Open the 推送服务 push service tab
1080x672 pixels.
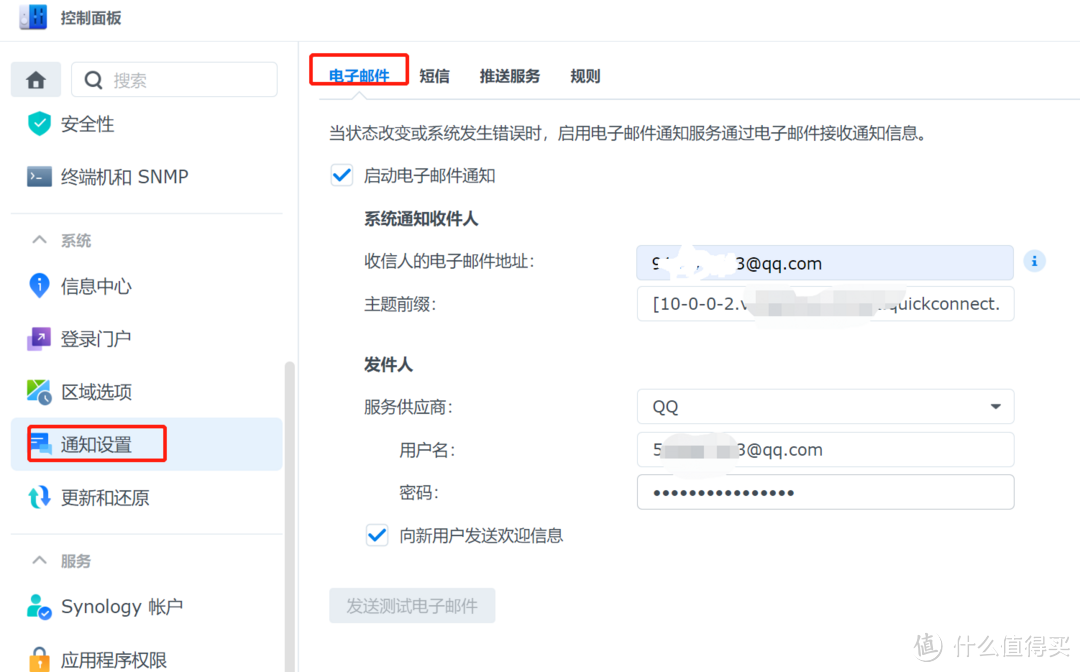[x=509, y=75]
